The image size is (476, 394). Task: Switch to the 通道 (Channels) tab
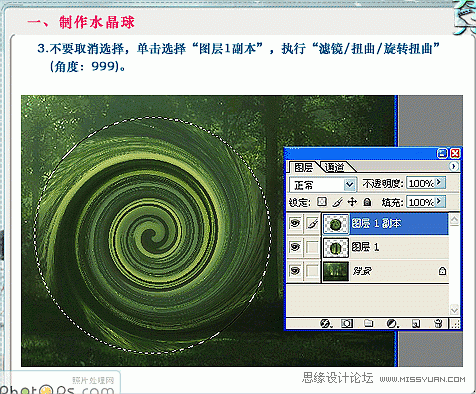coord(334,166)
